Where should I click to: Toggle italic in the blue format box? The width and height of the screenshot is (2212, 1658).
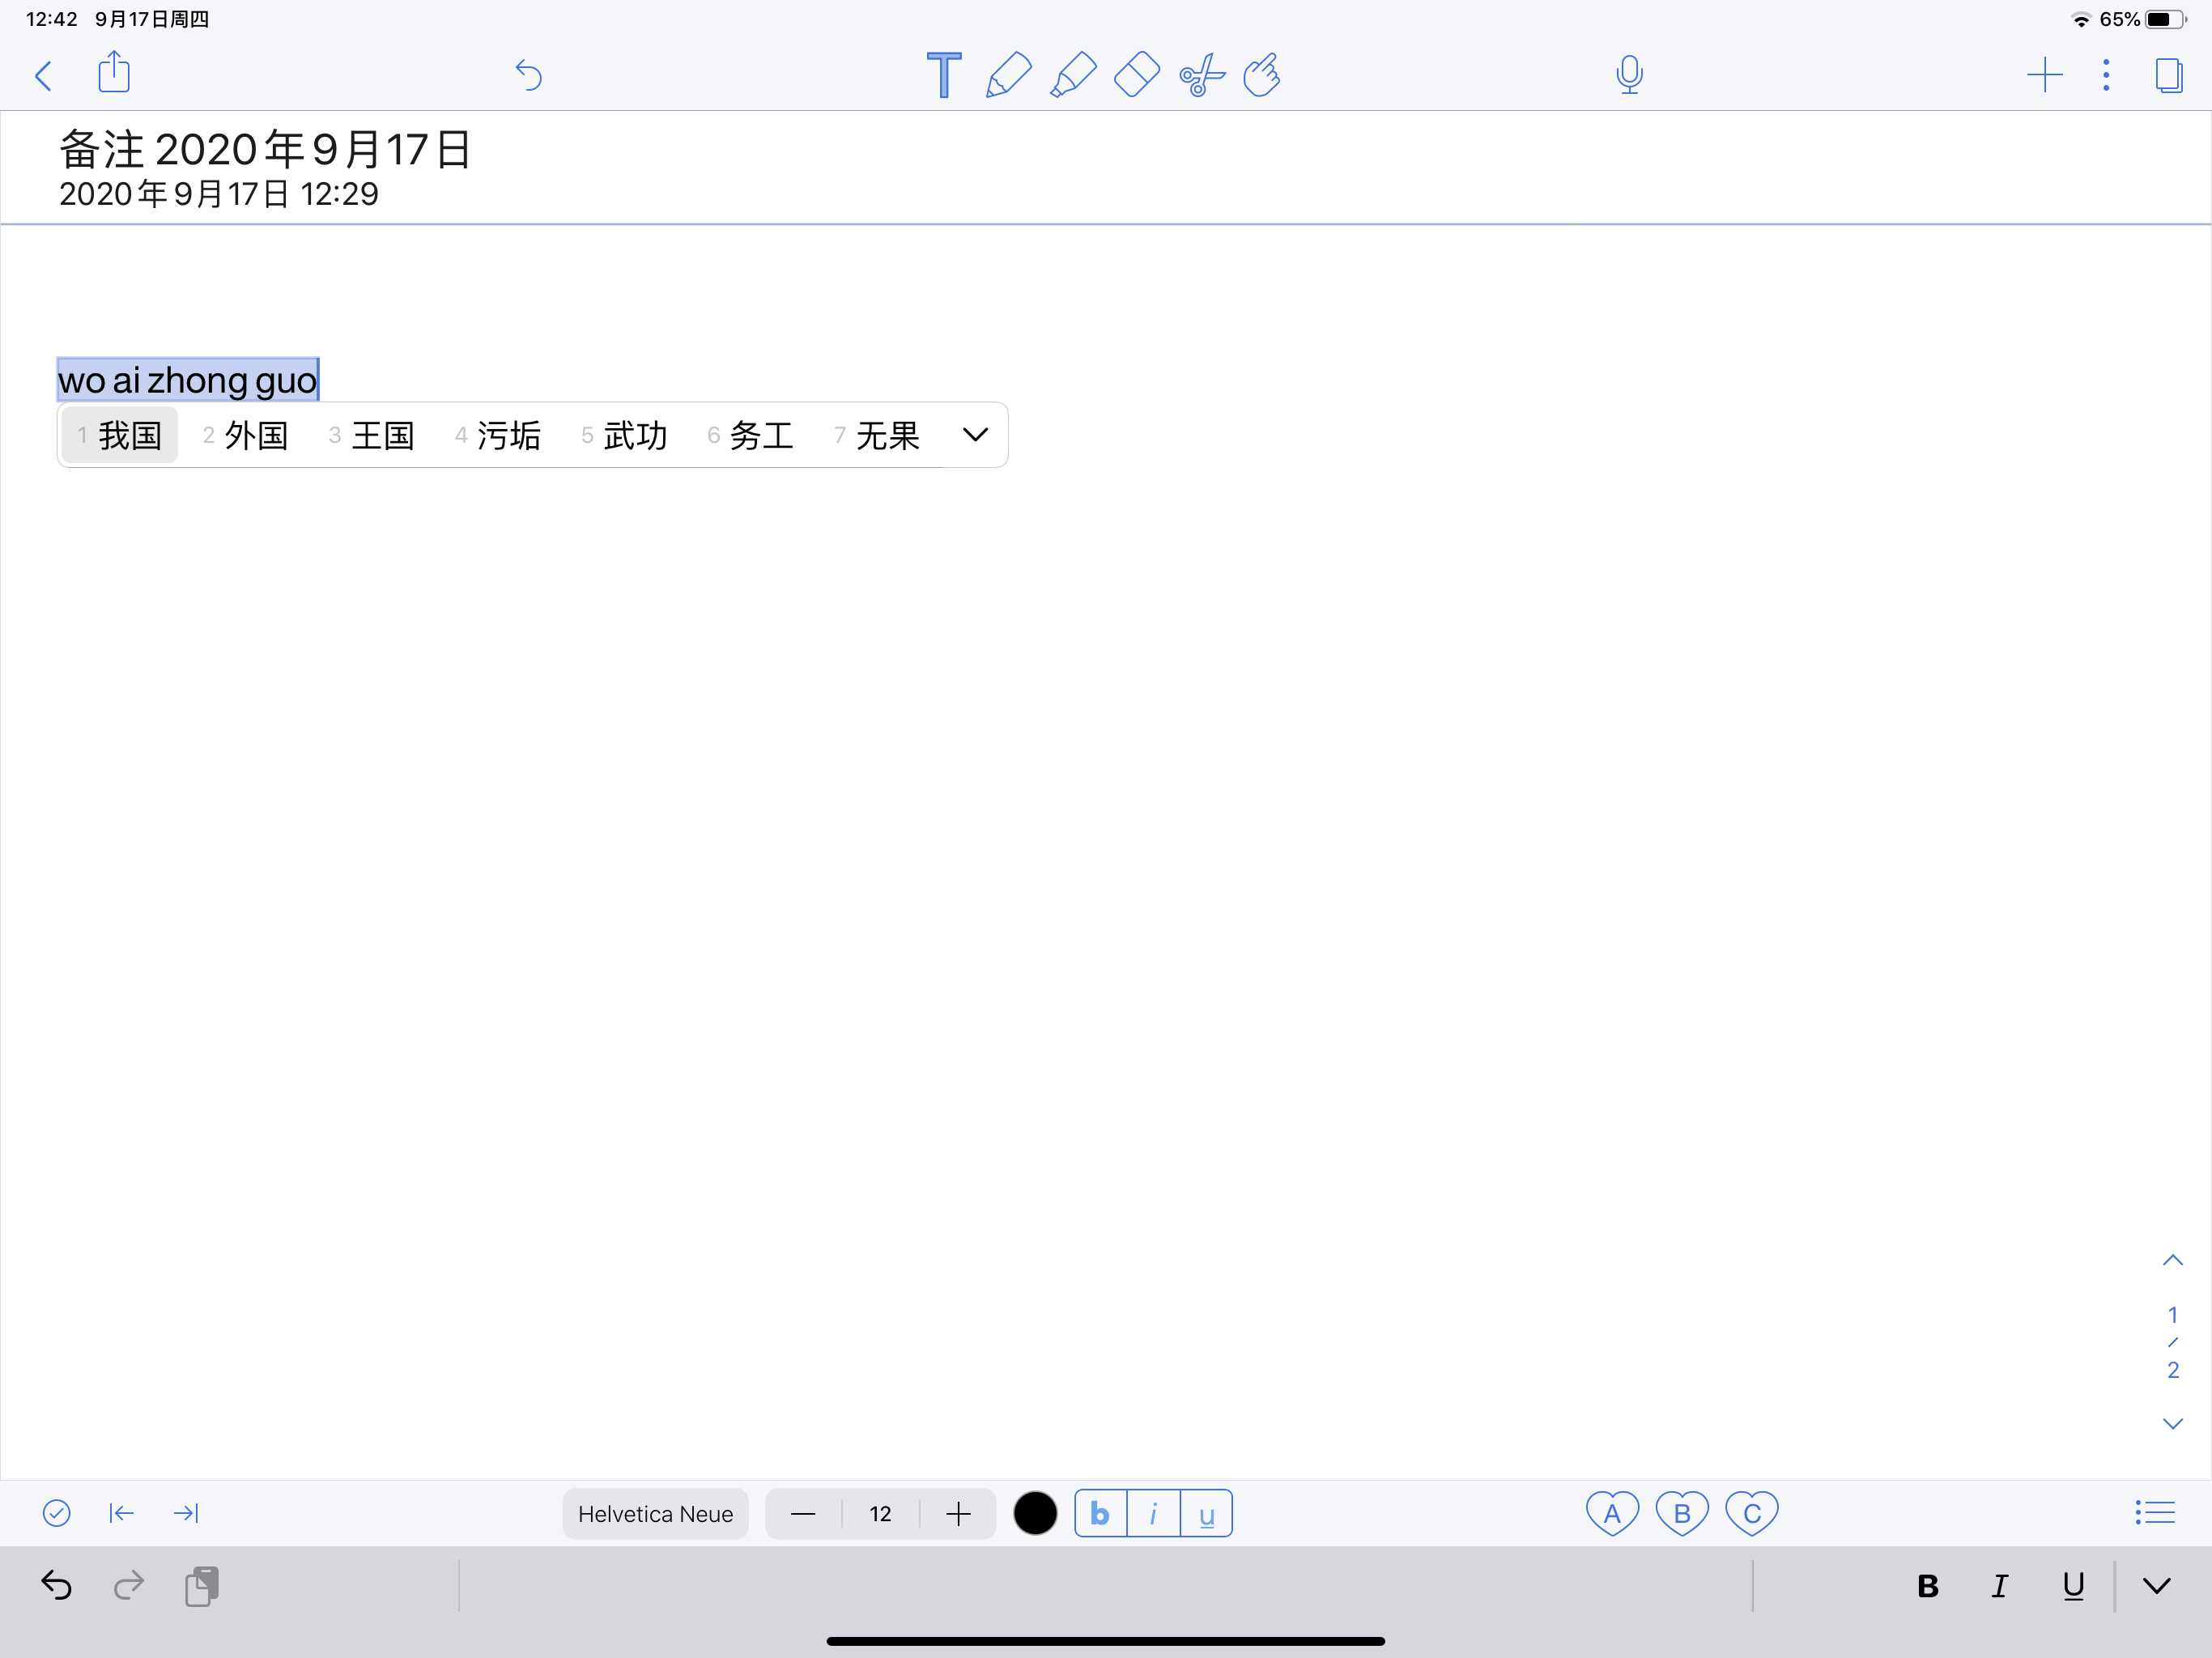tap(1153, 1513)
